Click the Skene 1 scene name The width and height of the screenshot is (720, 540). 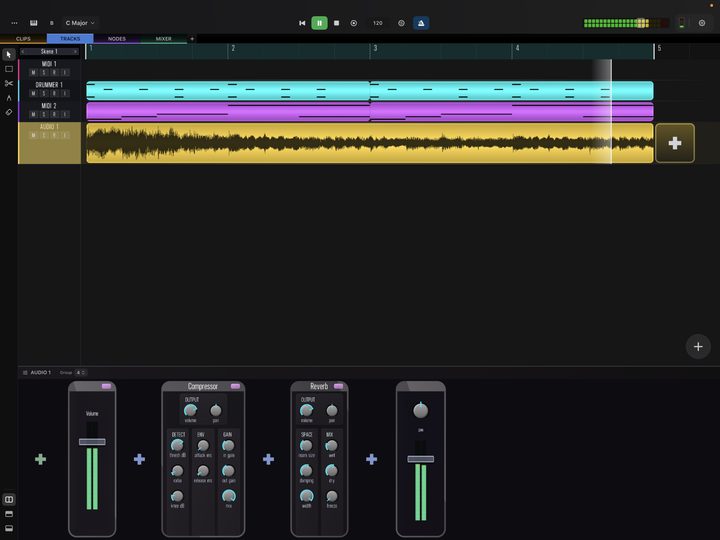[x=49, y=51]
